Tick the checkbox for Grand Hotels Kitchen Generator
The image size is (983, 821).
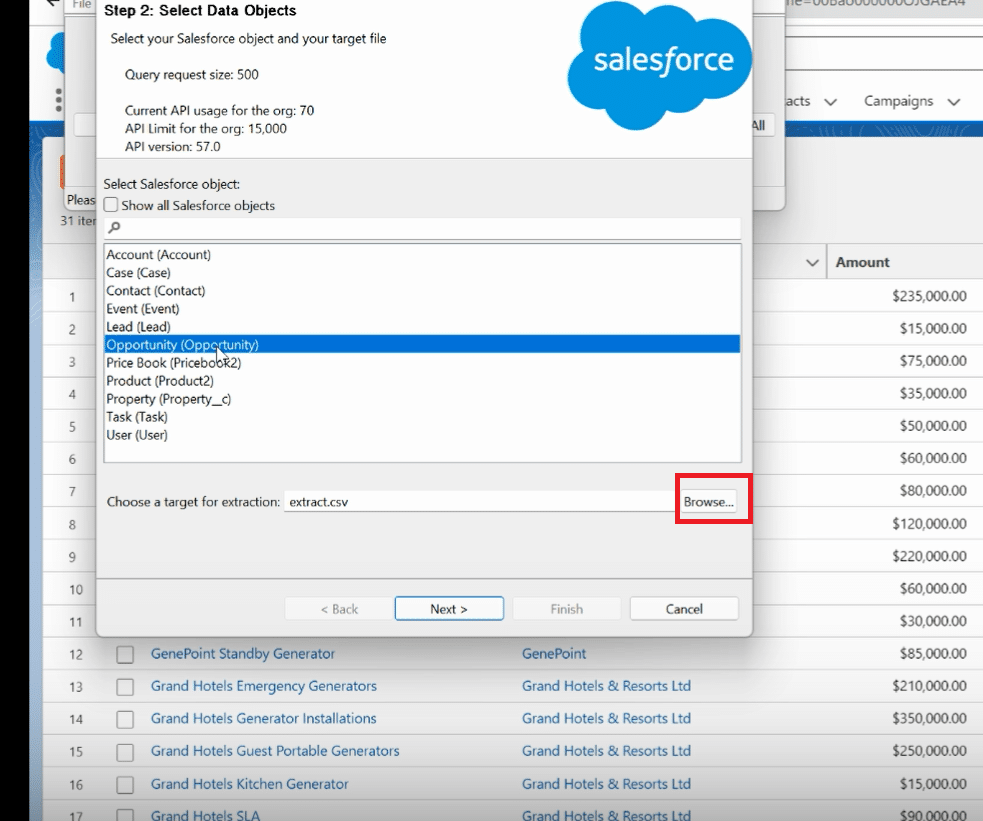[125, 785]
